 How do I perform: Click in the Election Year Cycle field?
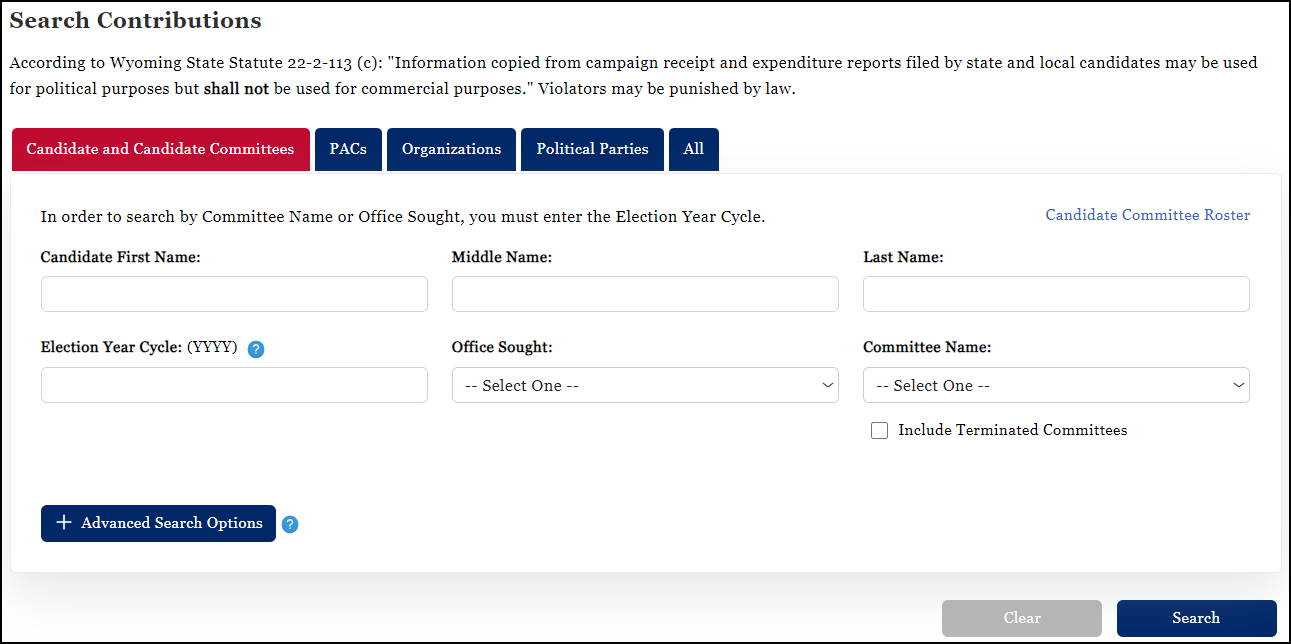point(234,385)
